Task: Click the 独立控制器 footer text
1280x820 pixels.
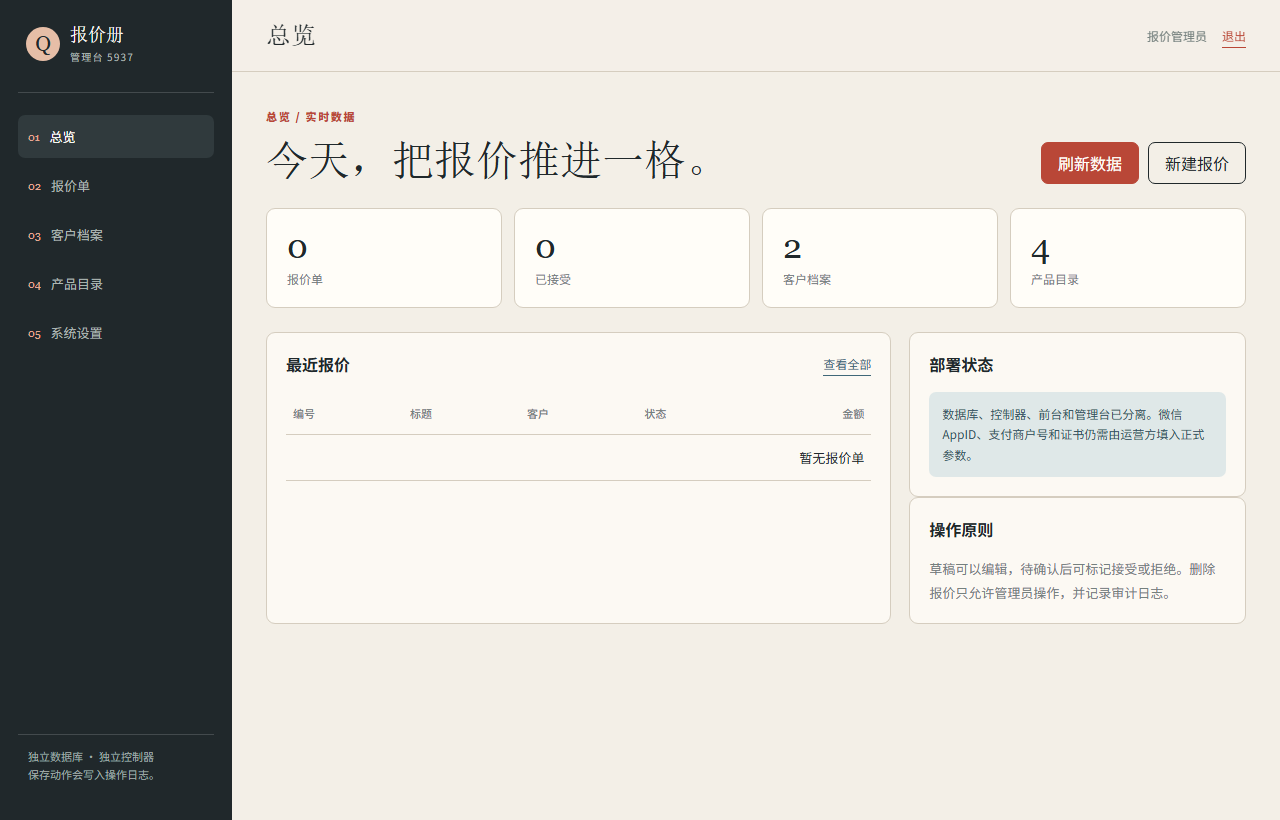Action: pos(126,757)
